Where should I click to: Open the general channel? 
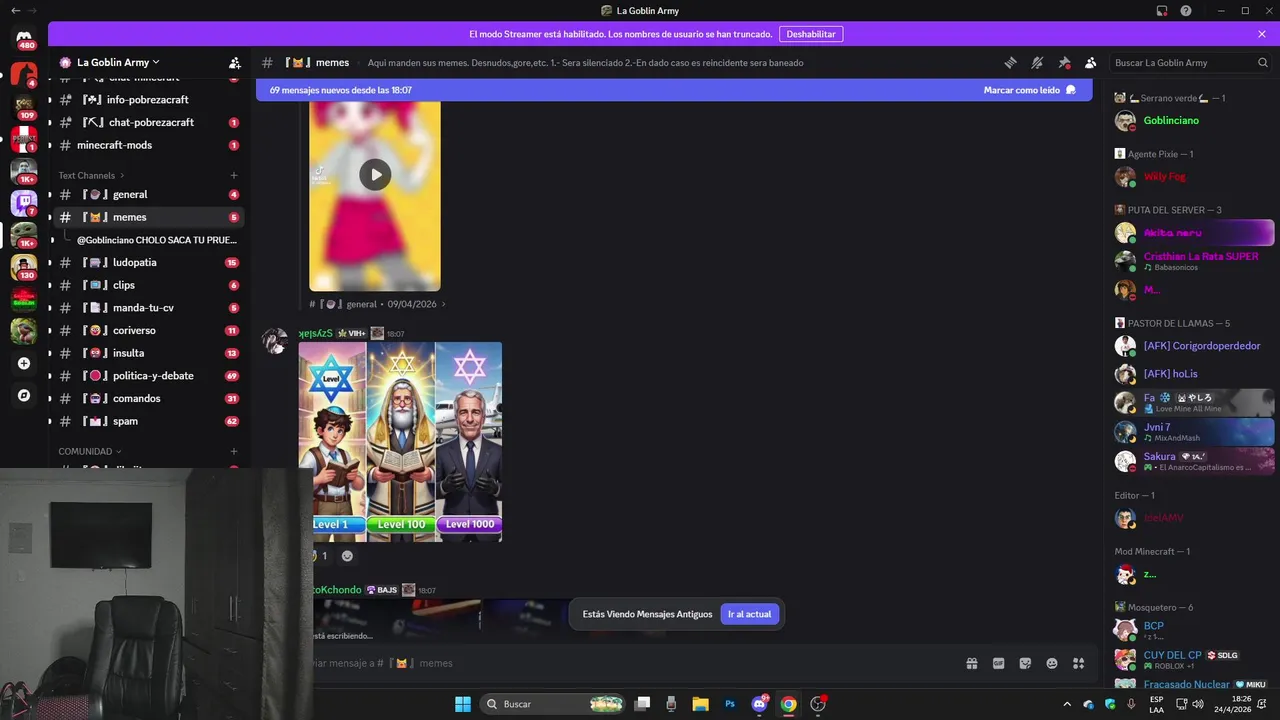click(x=147, y=195)
